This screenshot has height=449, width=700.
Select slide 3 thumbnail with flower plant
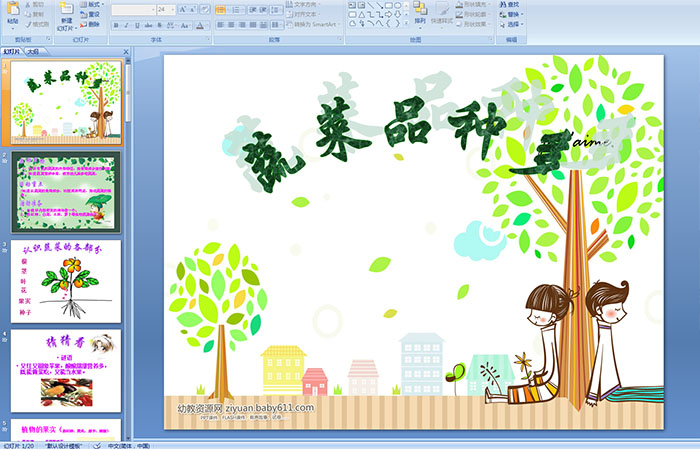click(x=66, y=281)
